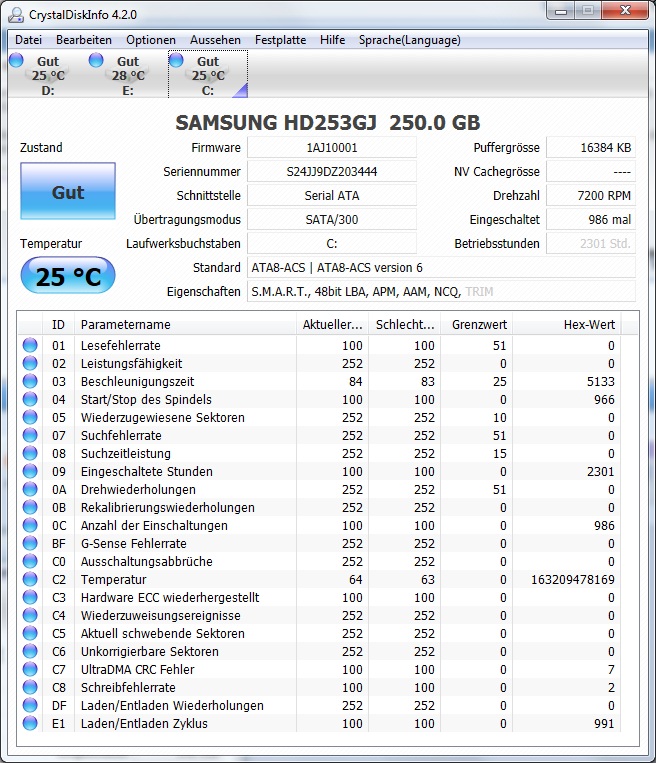Click status orb for Lesefehlerrate row

point(30,345)
